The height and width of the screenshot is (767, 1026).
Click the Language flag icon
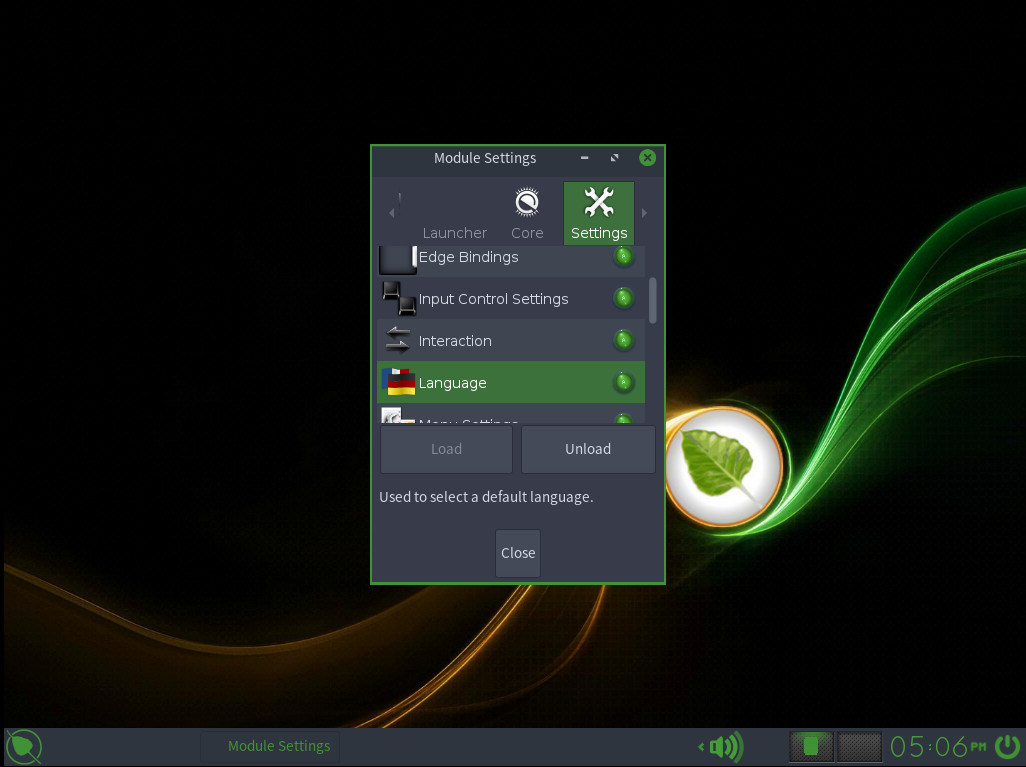[398, 383]
